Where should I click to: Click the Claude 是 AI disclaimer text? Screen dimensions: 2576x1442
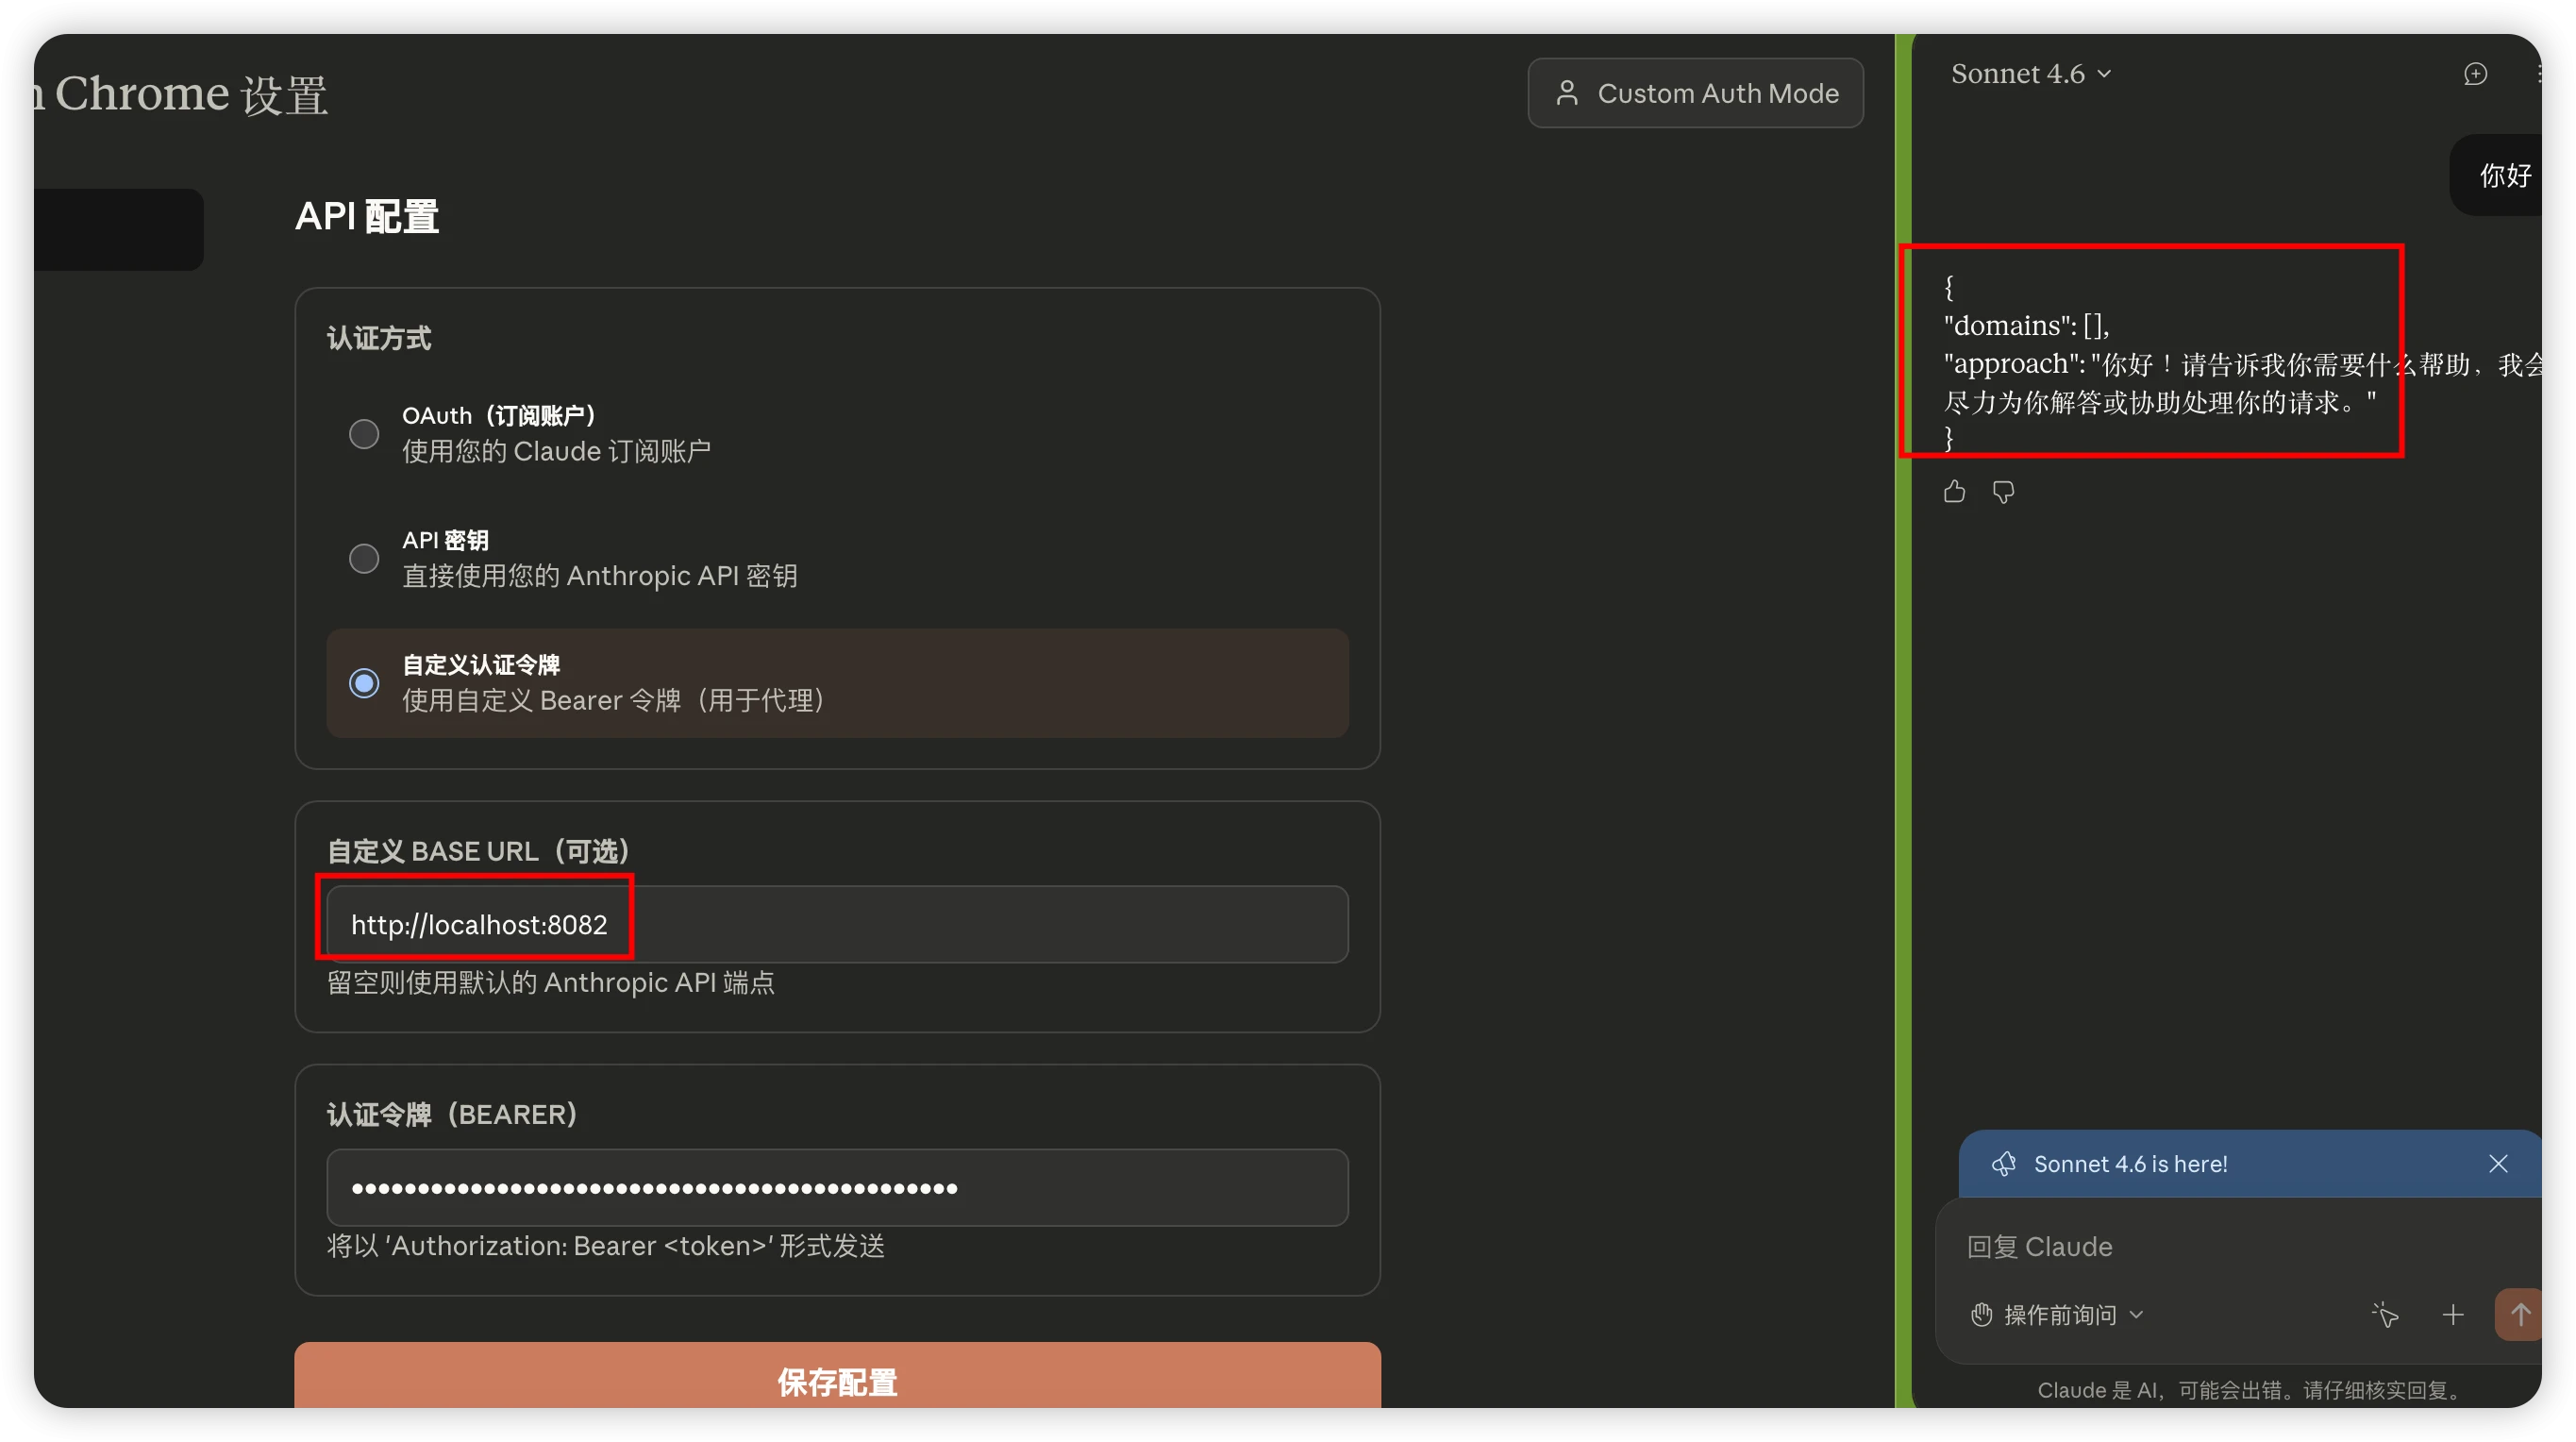(2250, 1390)
